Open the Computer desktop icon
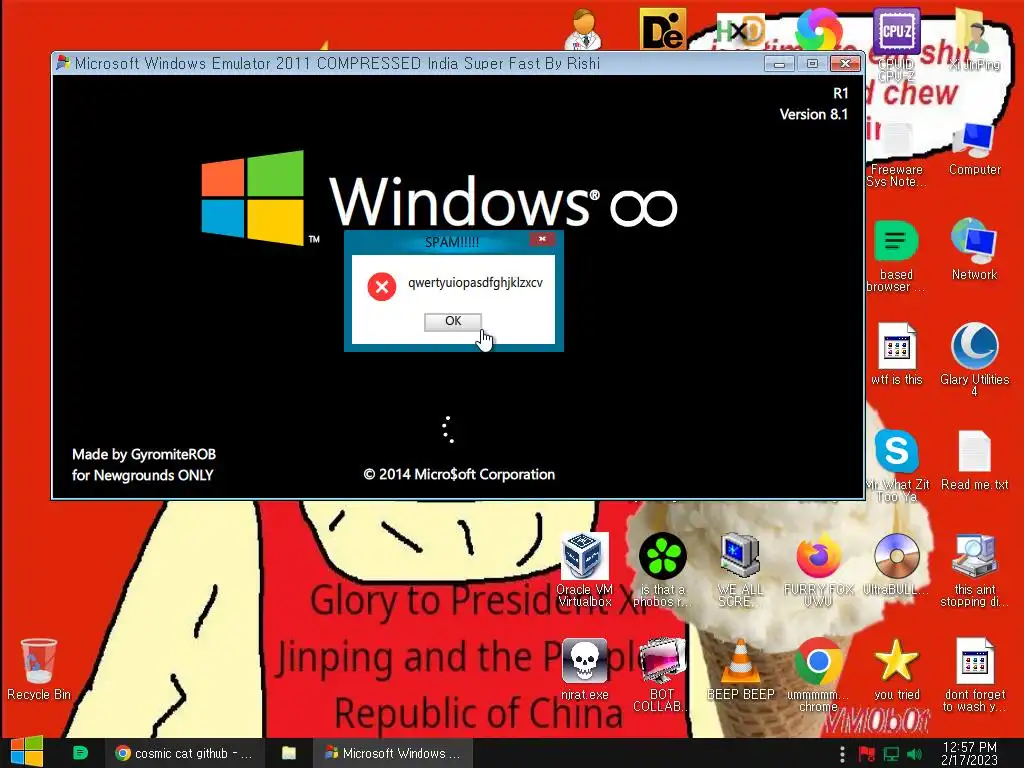 [974, 148]
